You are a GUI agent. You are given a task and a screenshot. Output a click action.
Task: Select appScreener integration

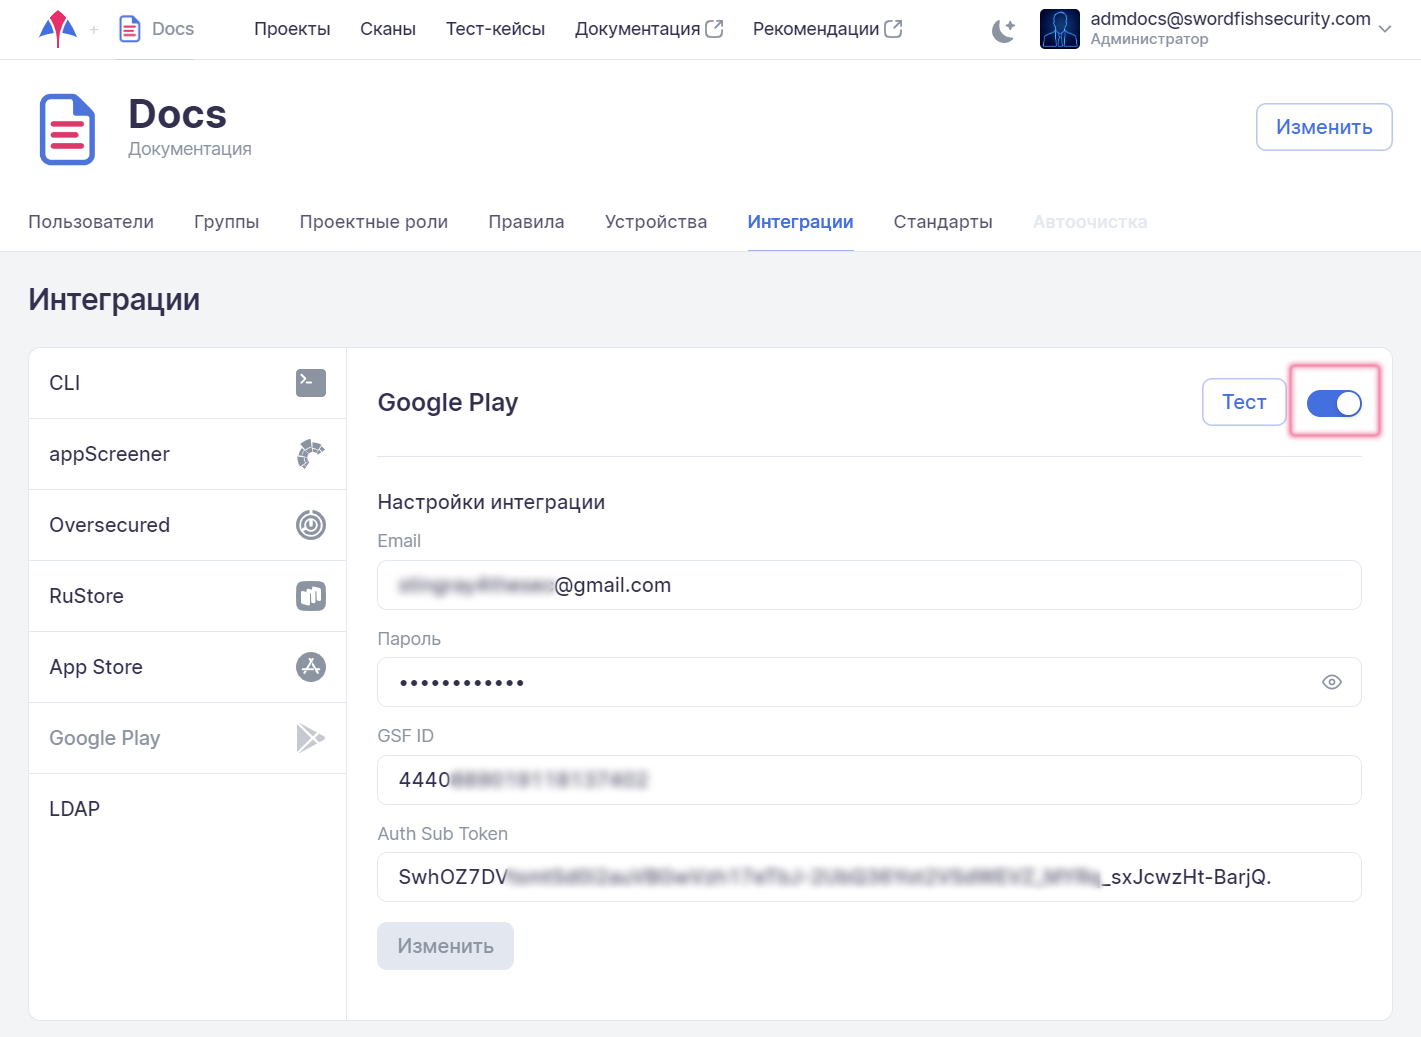click(x=187, y=454)
